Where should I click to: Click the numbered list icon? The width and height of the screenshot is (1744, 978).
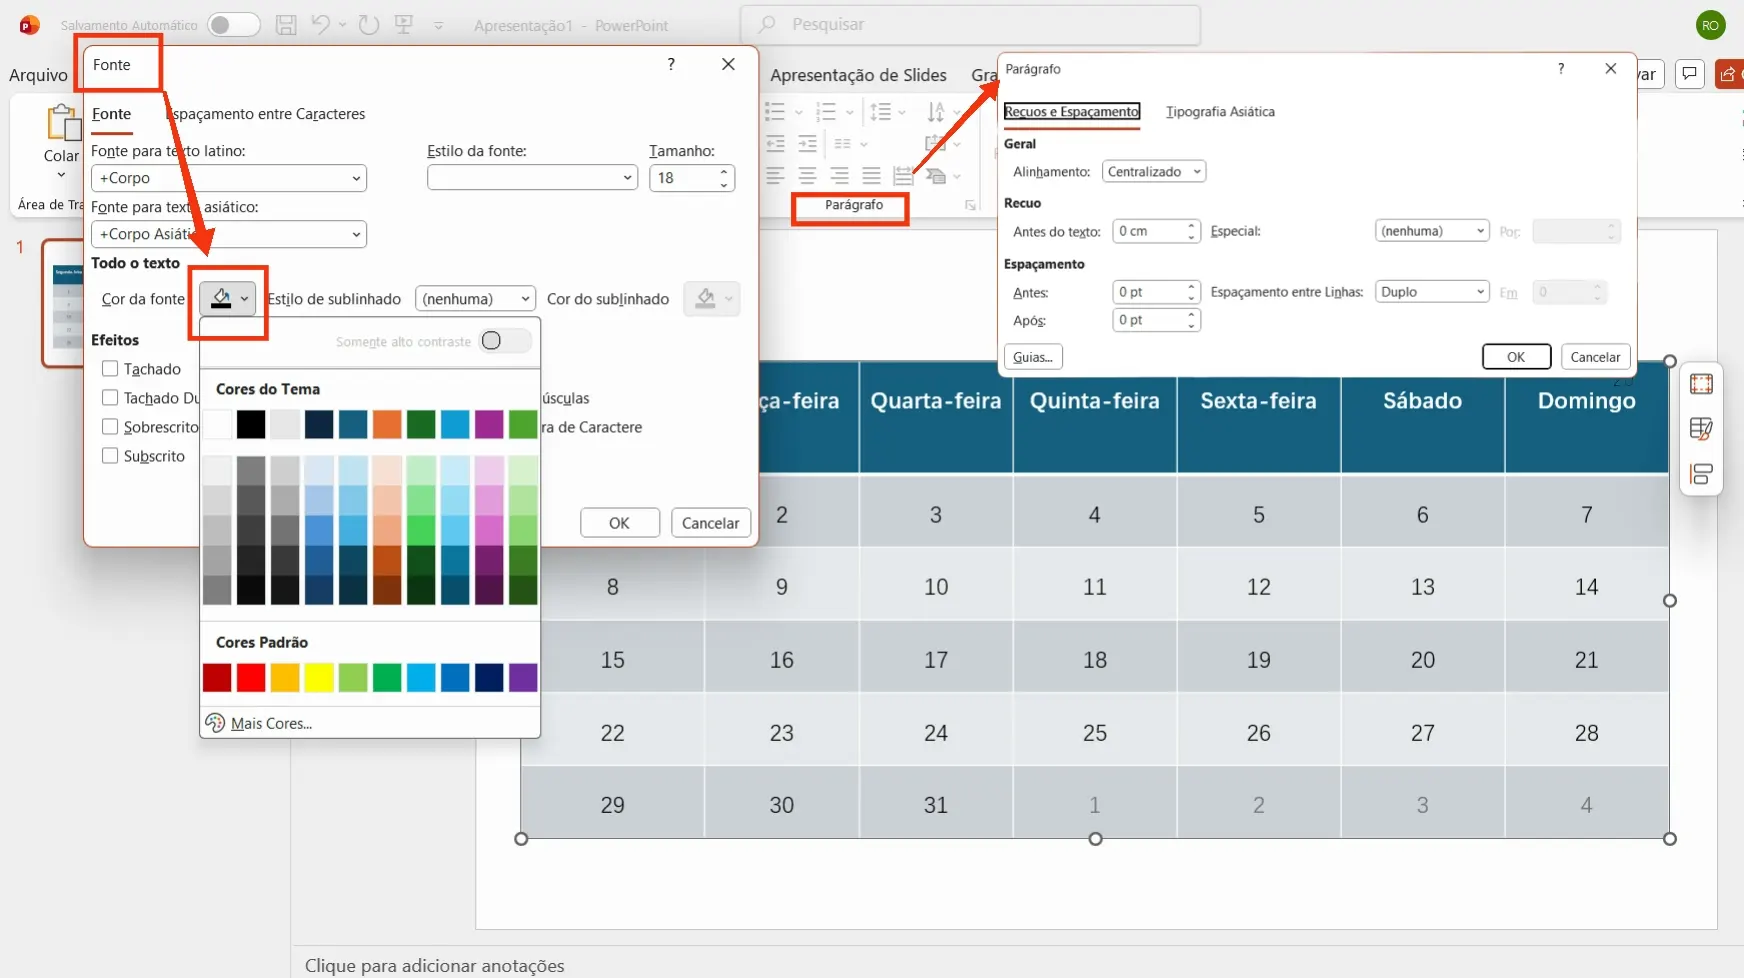(x=826, y=111)
